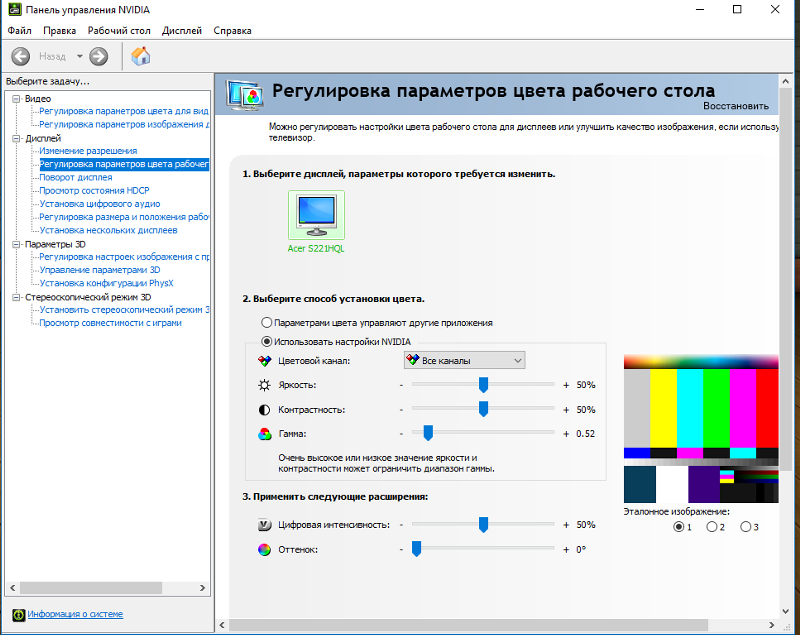Open the Правка menu
The height and width of the screenshot is (635, 800).
60,31
